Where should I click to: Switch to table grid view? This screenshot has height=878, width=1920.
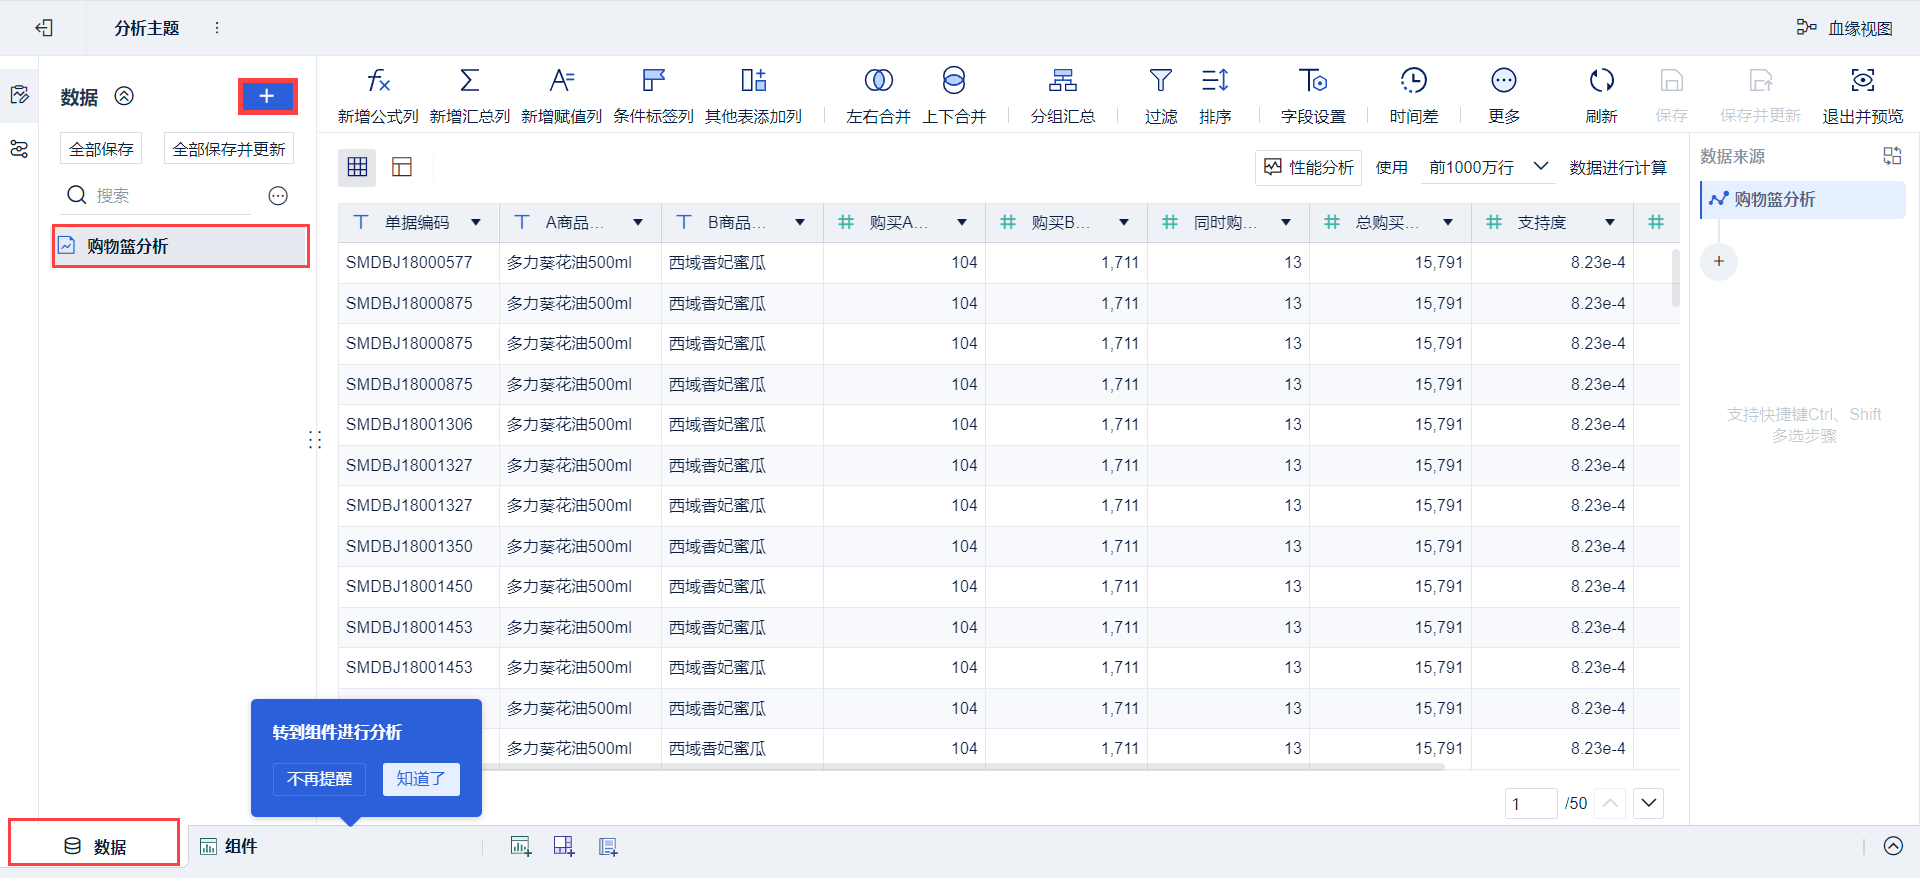click(357, 167)
